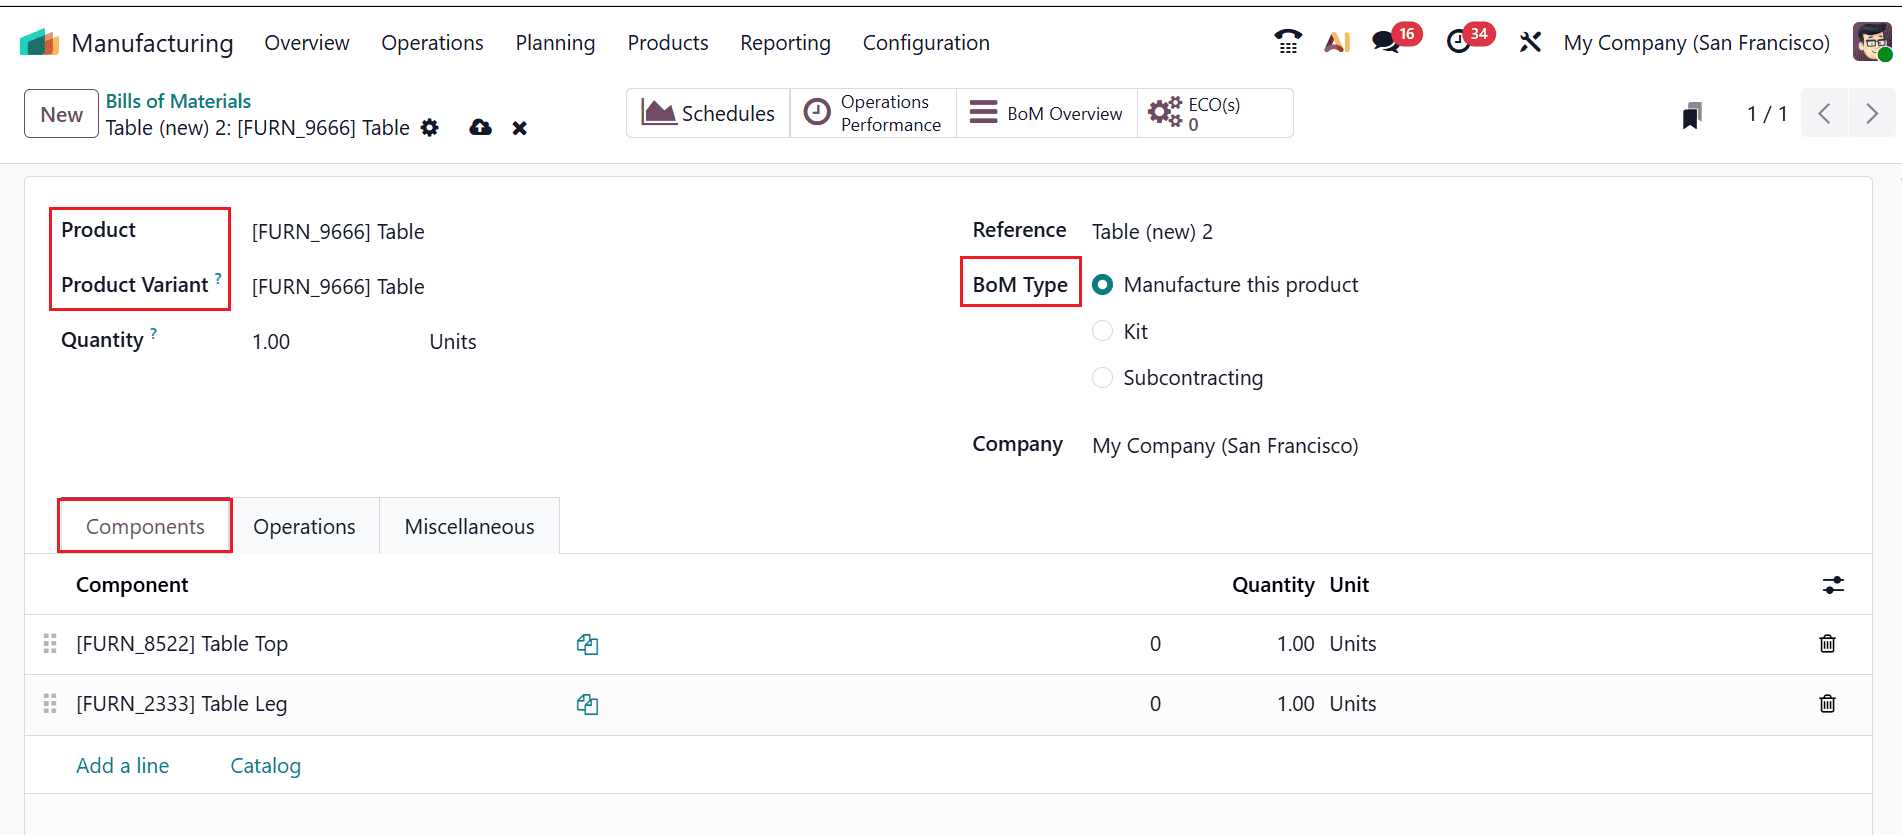
Task: Open the Planning menu
Action: 555,43
